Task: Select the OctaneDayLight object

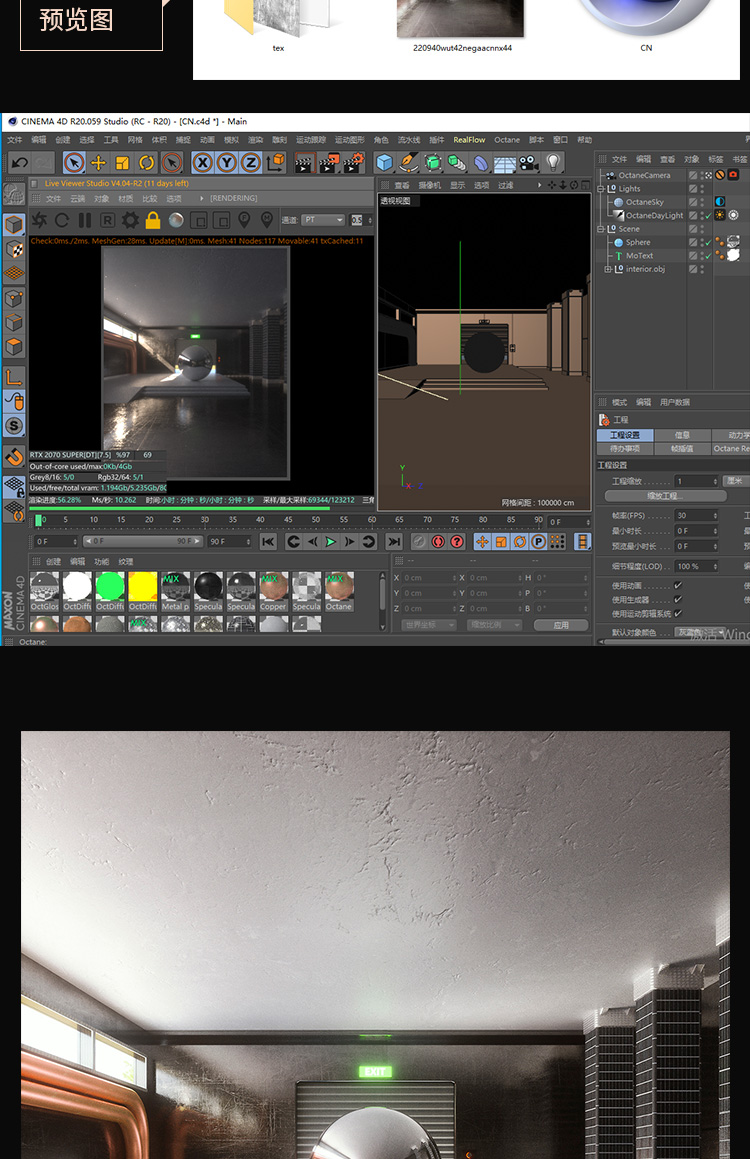Action: (x=655, y=216)
